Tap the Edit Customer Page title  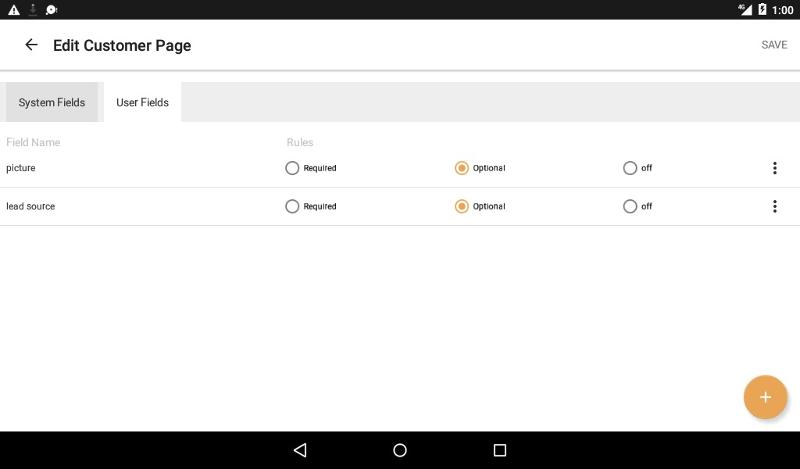coord(122,45)
